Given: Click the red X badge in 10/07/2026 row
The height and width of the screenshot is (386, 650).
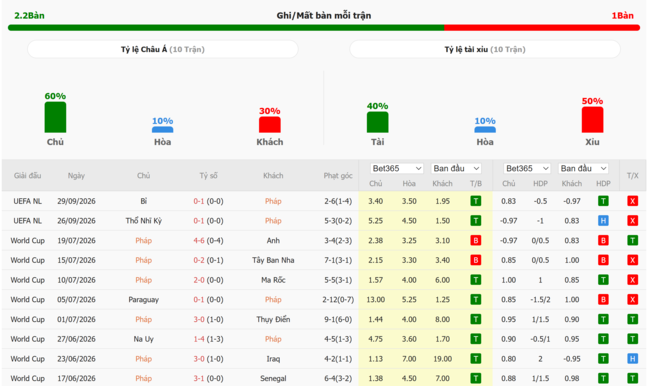Looking at the screenshot, I should point(632,280).
